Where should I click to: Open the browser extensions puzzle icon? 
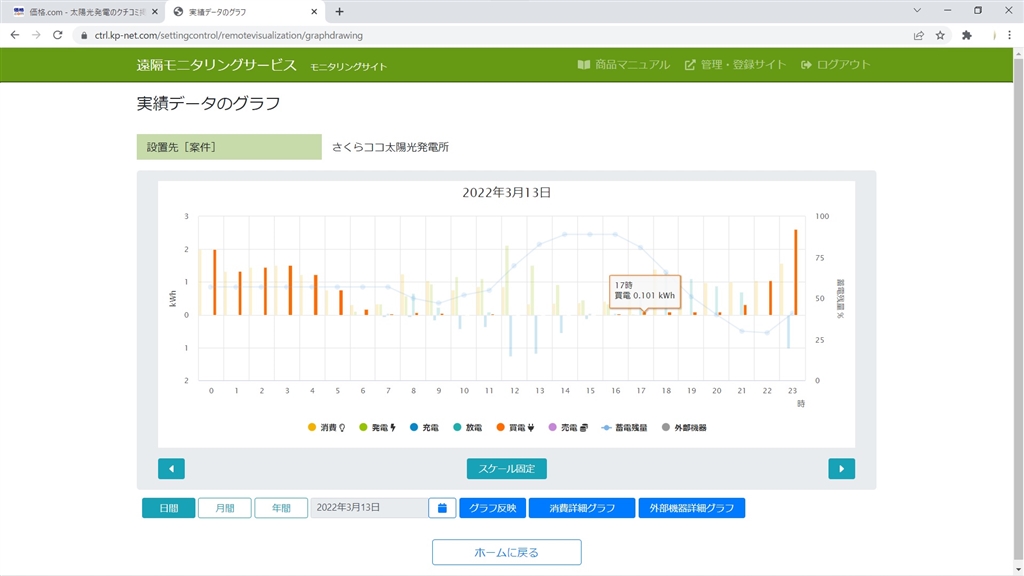[x=967, y=35]
